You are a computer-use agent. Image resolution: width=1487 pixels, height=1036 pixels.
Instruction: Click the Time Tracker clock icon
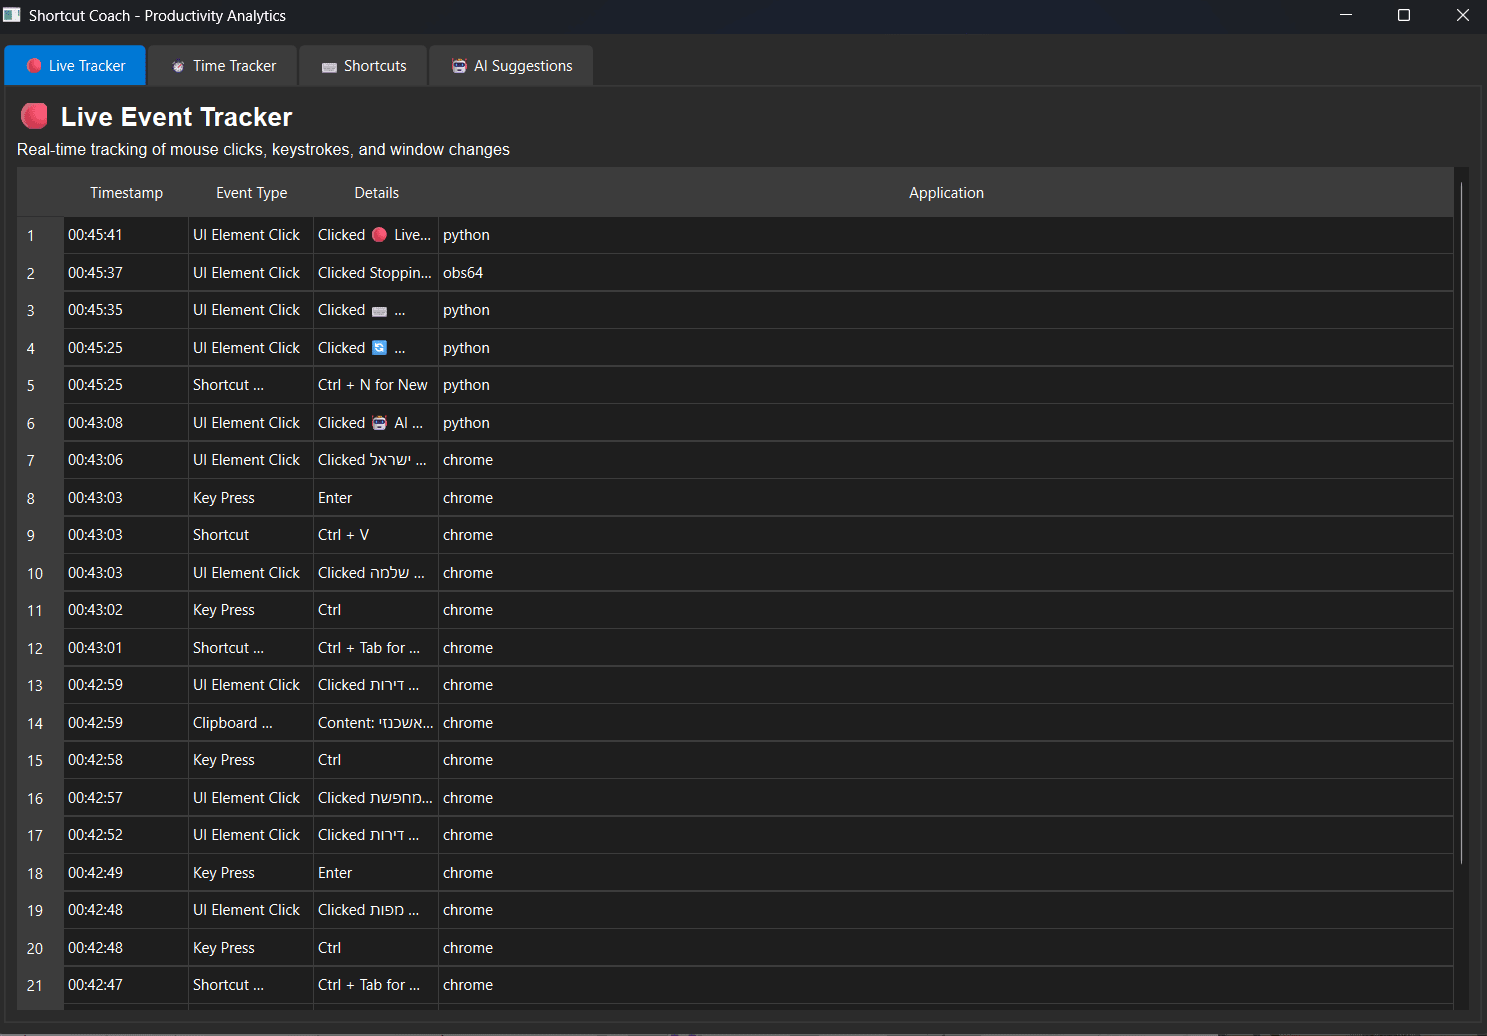[x=178, y=67]
